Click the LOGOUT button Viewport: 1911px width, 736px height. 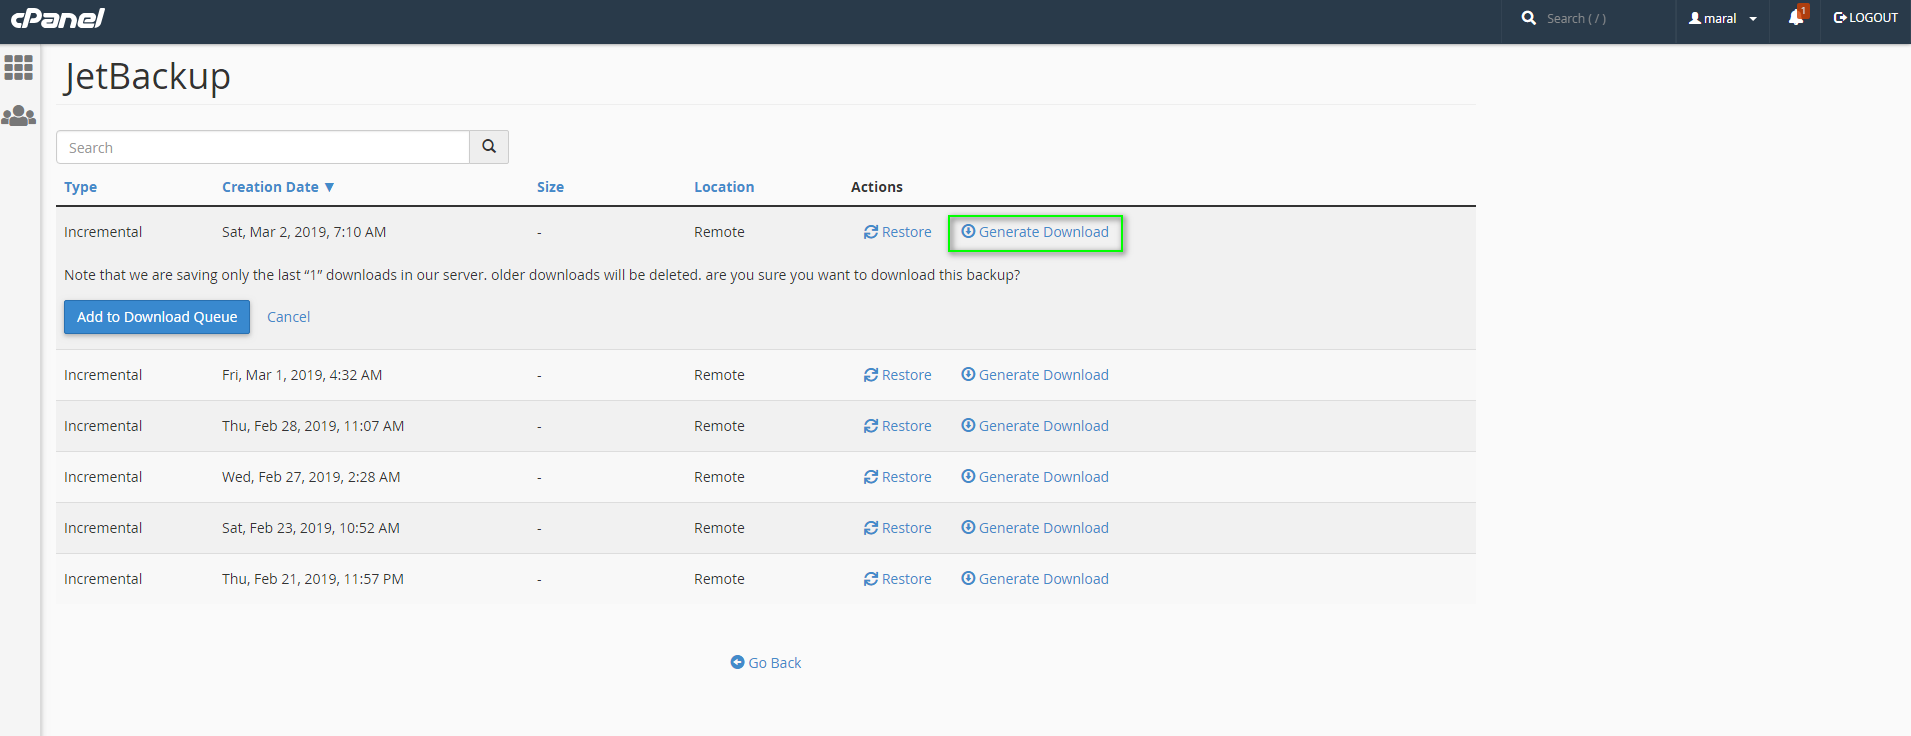1865,18
